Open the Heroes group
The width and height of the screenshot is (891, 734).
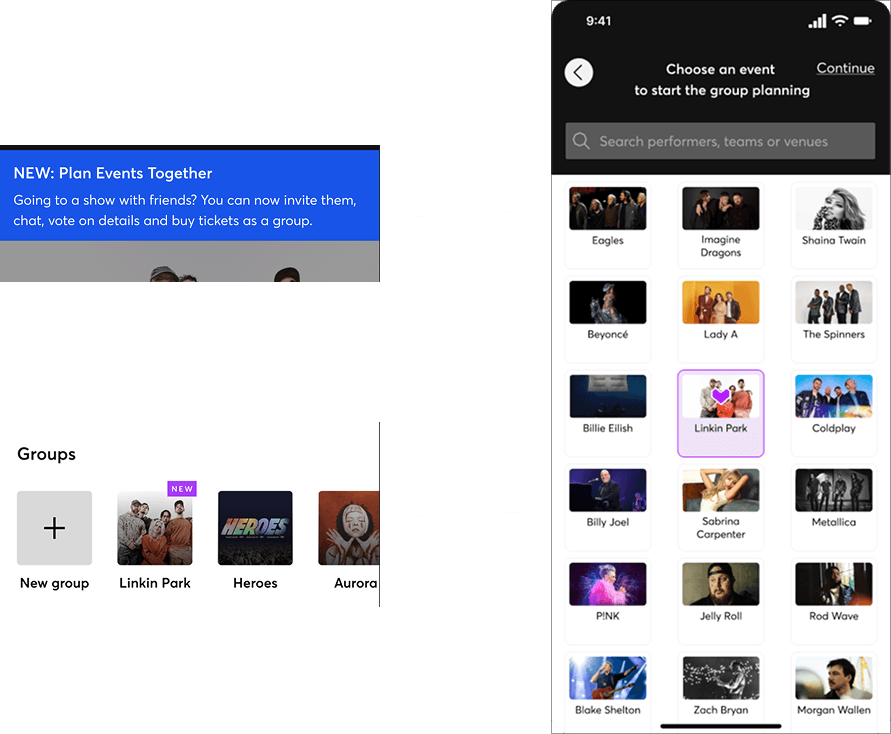pyautogui.click(x=255, y=528)
